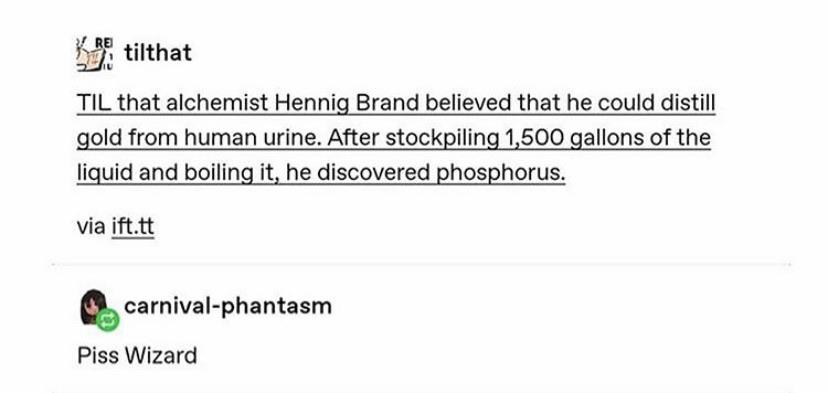Screen dimensions: 828x393
Task: Click the word "TIL" starting the post
Action: [94, 103]
